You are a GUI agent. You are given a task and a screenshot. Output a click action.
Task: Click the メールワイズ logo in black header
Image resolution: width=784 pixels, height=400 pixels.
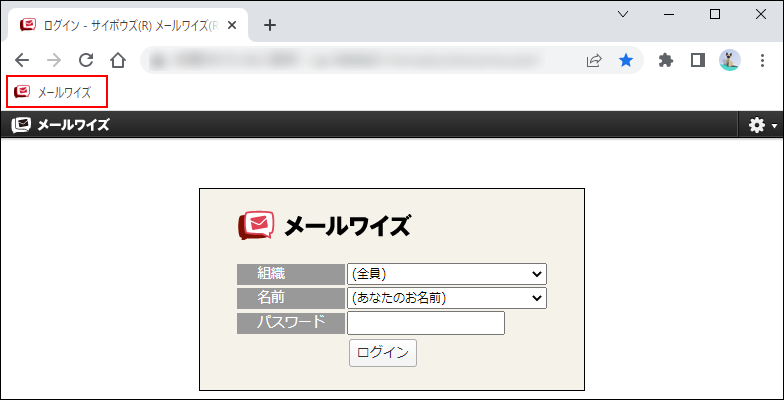pos(60,124)
